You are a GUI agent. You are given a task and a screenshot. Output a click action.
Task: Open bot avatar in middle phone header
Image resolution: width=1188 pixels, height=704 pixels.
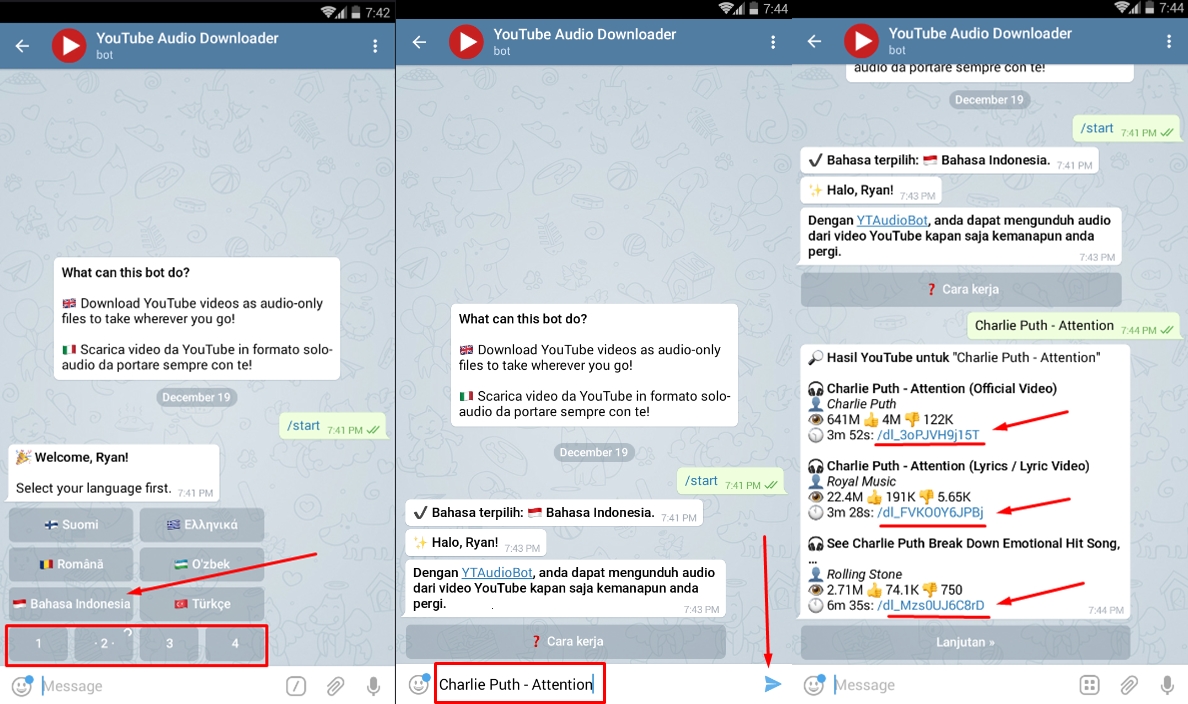466,42
